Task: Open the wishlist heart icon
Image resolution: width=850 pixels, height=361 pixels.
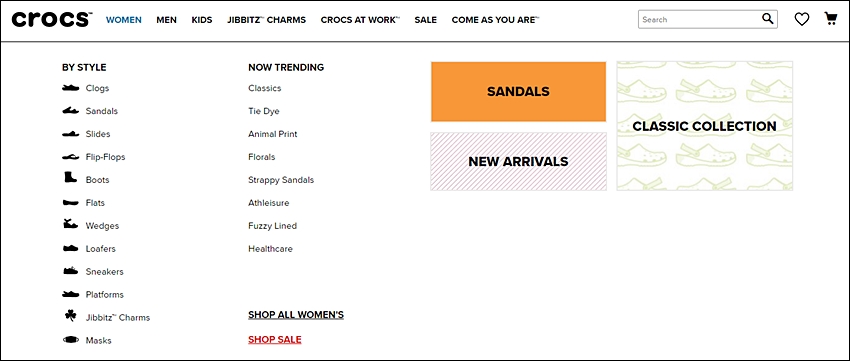Action: (x=802, y=20)
